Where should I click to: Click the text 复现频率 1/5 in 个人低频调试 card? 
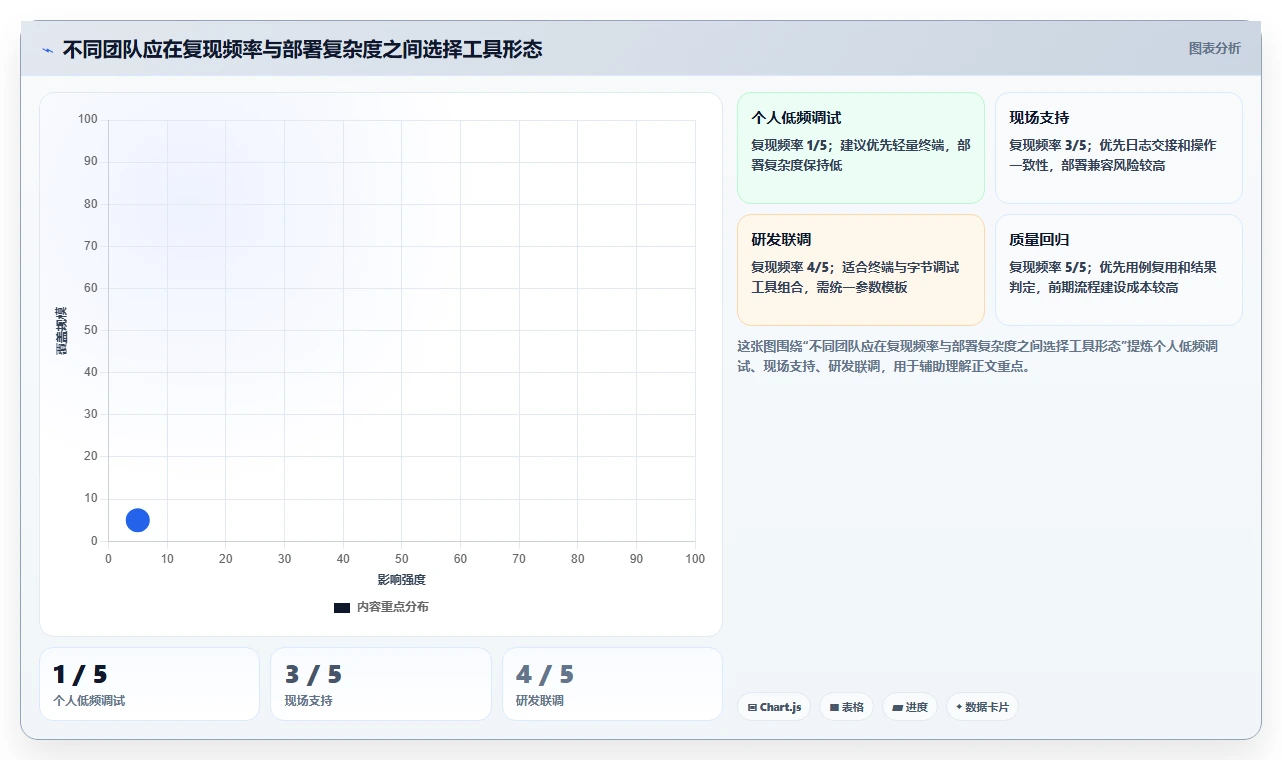pyautogui.click(x=792, y=145)
